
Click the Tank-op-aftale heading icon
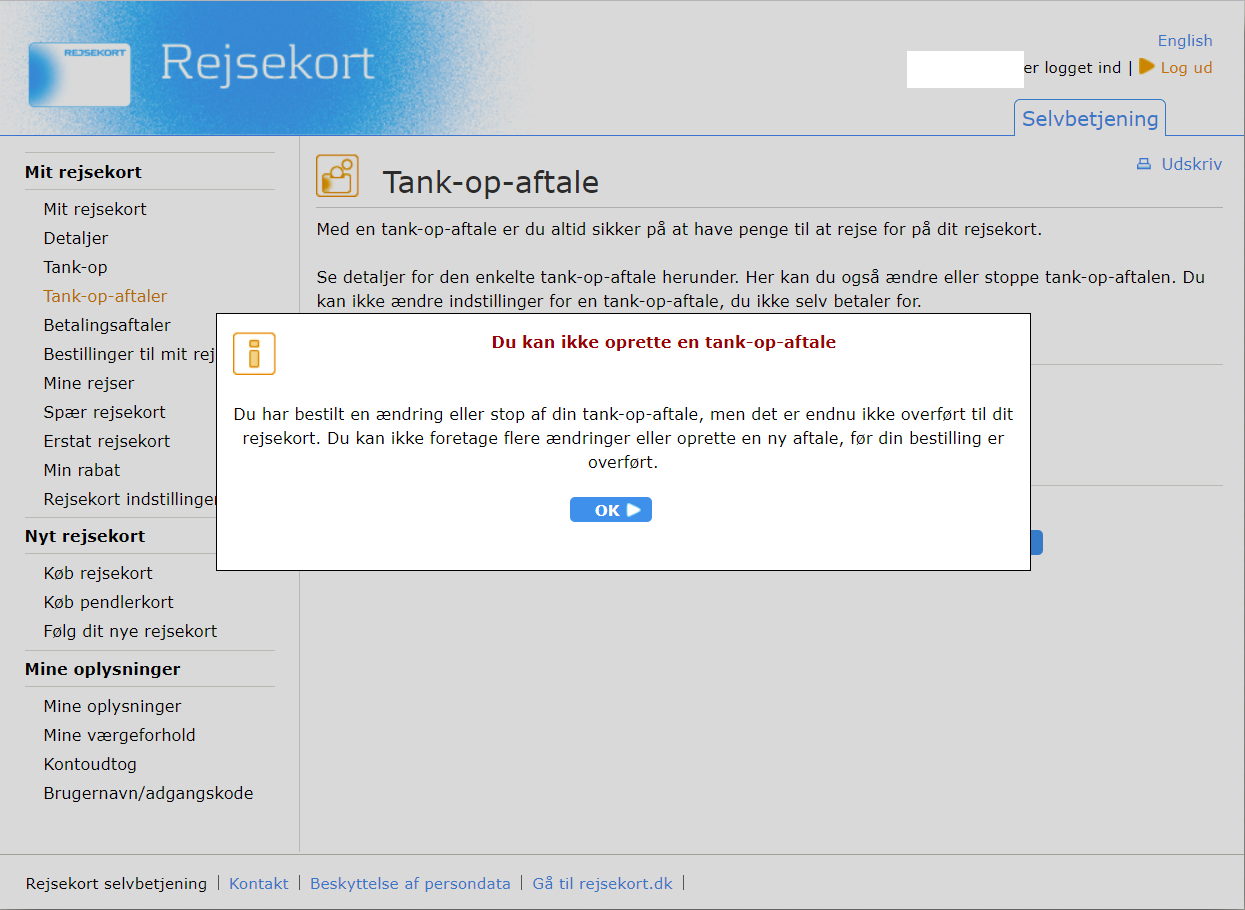click(337, 176)
